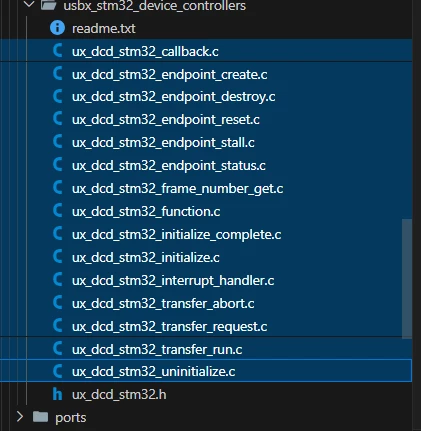Screen dimensions: 421x431
Task: Expand the ports folder chevron
Action: pyautogui.click(x=20, y=417)
